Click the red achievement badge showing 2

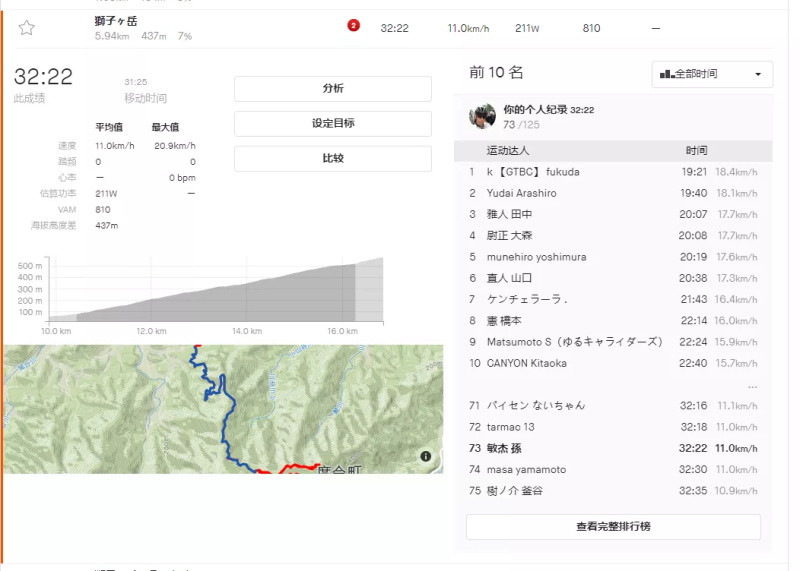(353, 26)
